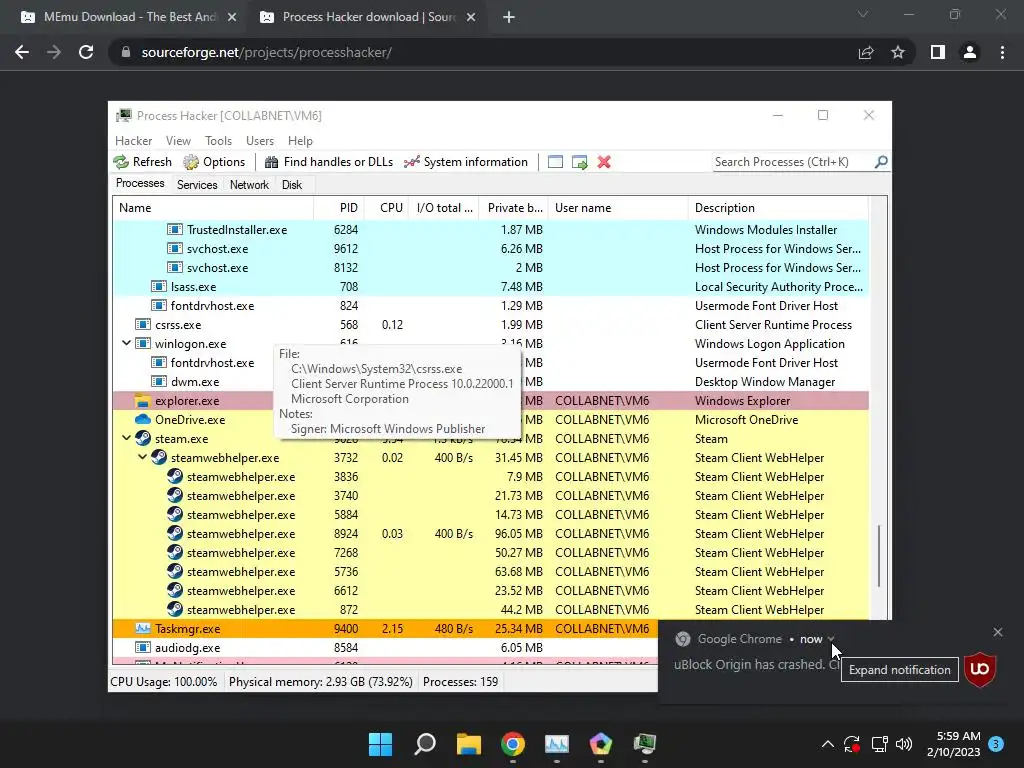This screenshot has width=1024, height=768.
Task: Click the CPU Usage status bar entry
Action: pyautogui.click(x=164, y=682)
